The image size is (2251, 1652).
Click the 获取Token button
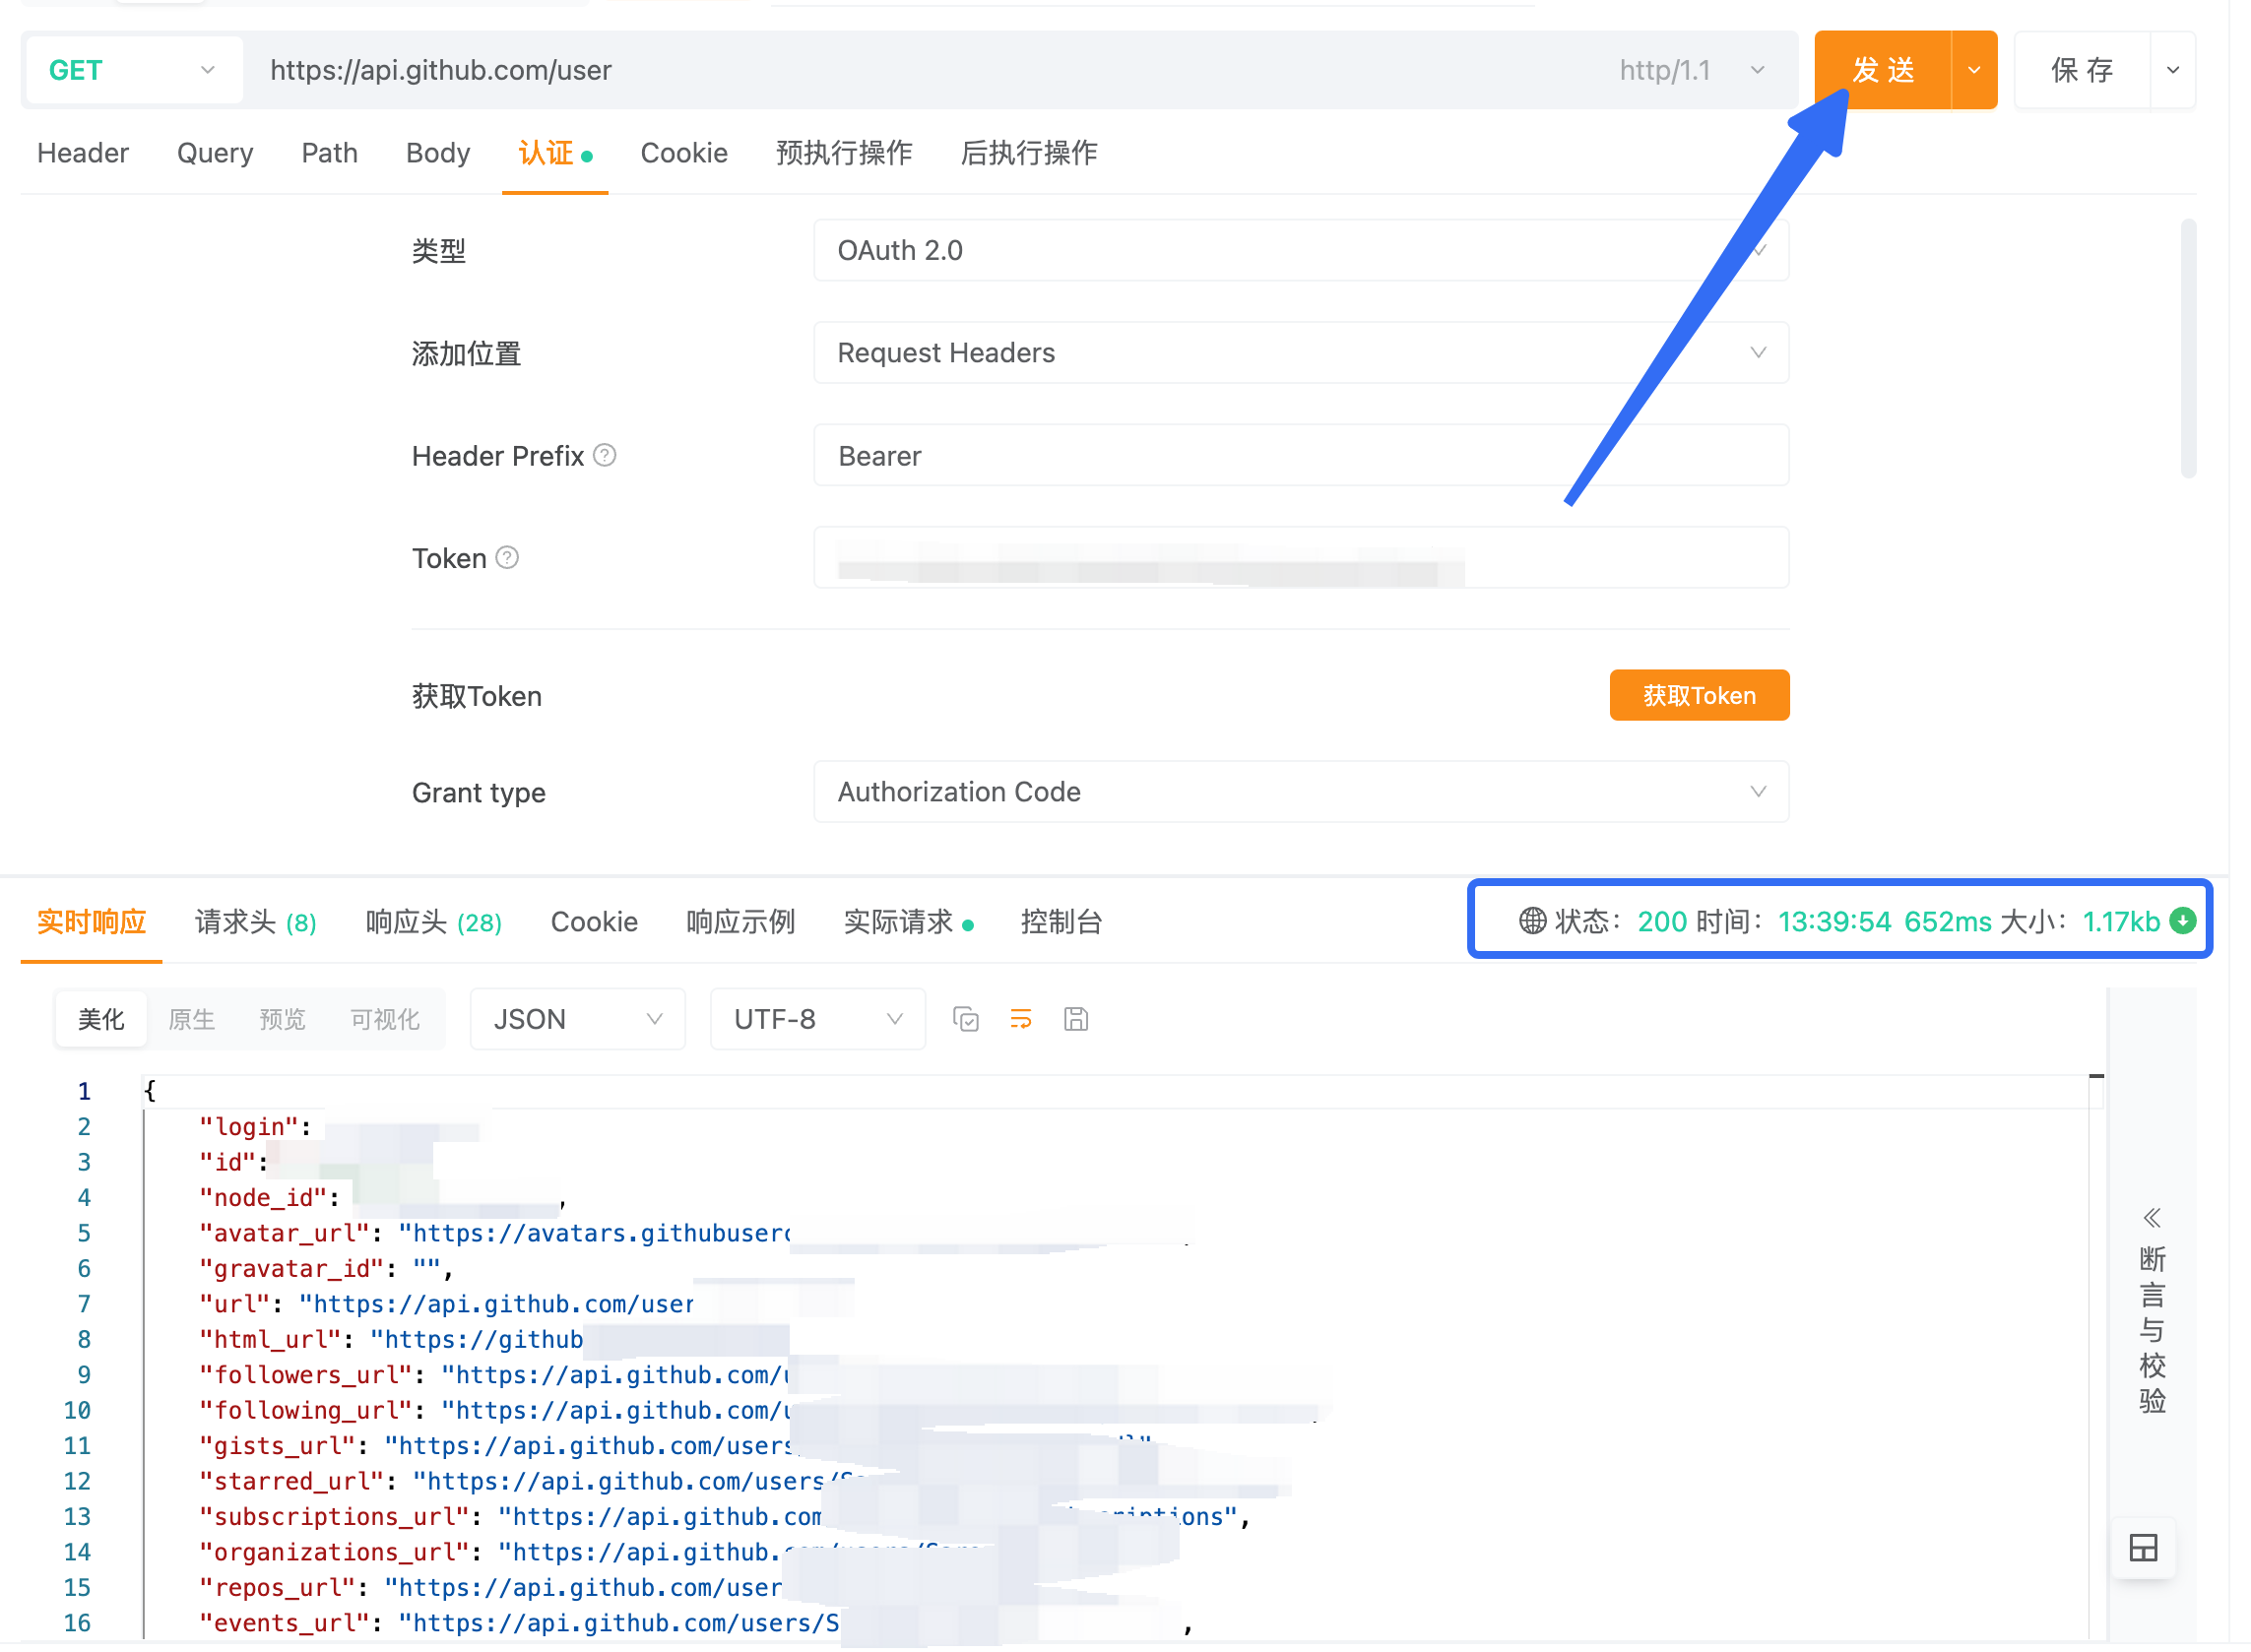[1698, 695]
